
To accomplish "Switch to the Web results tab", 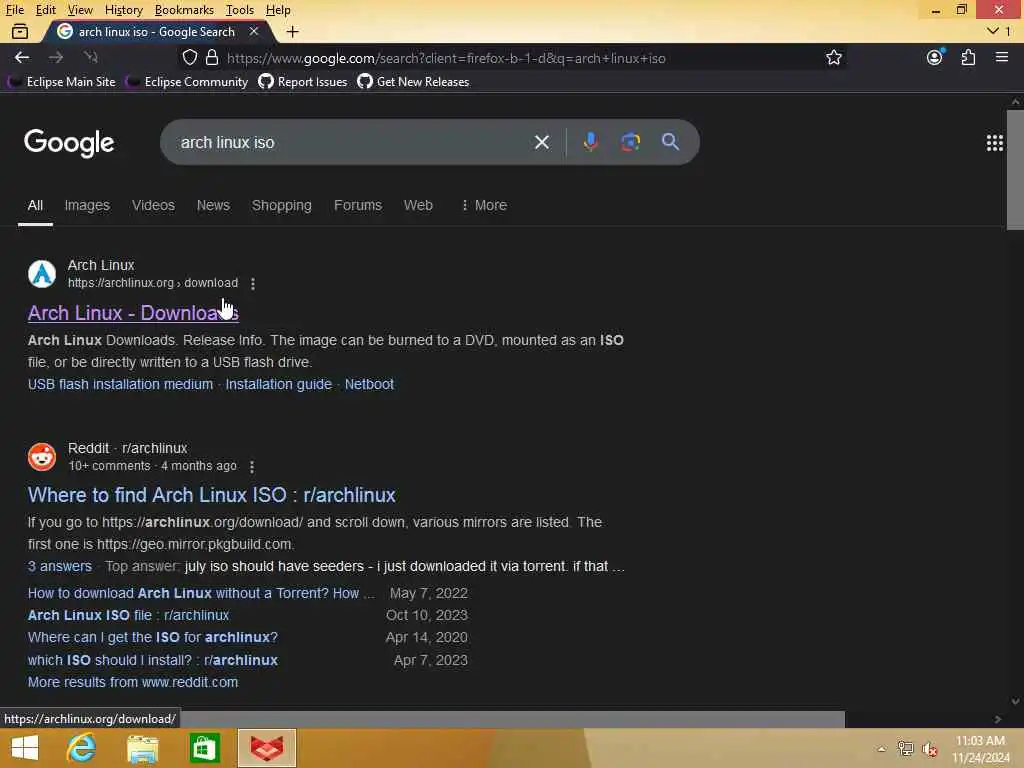I will 418,205.
